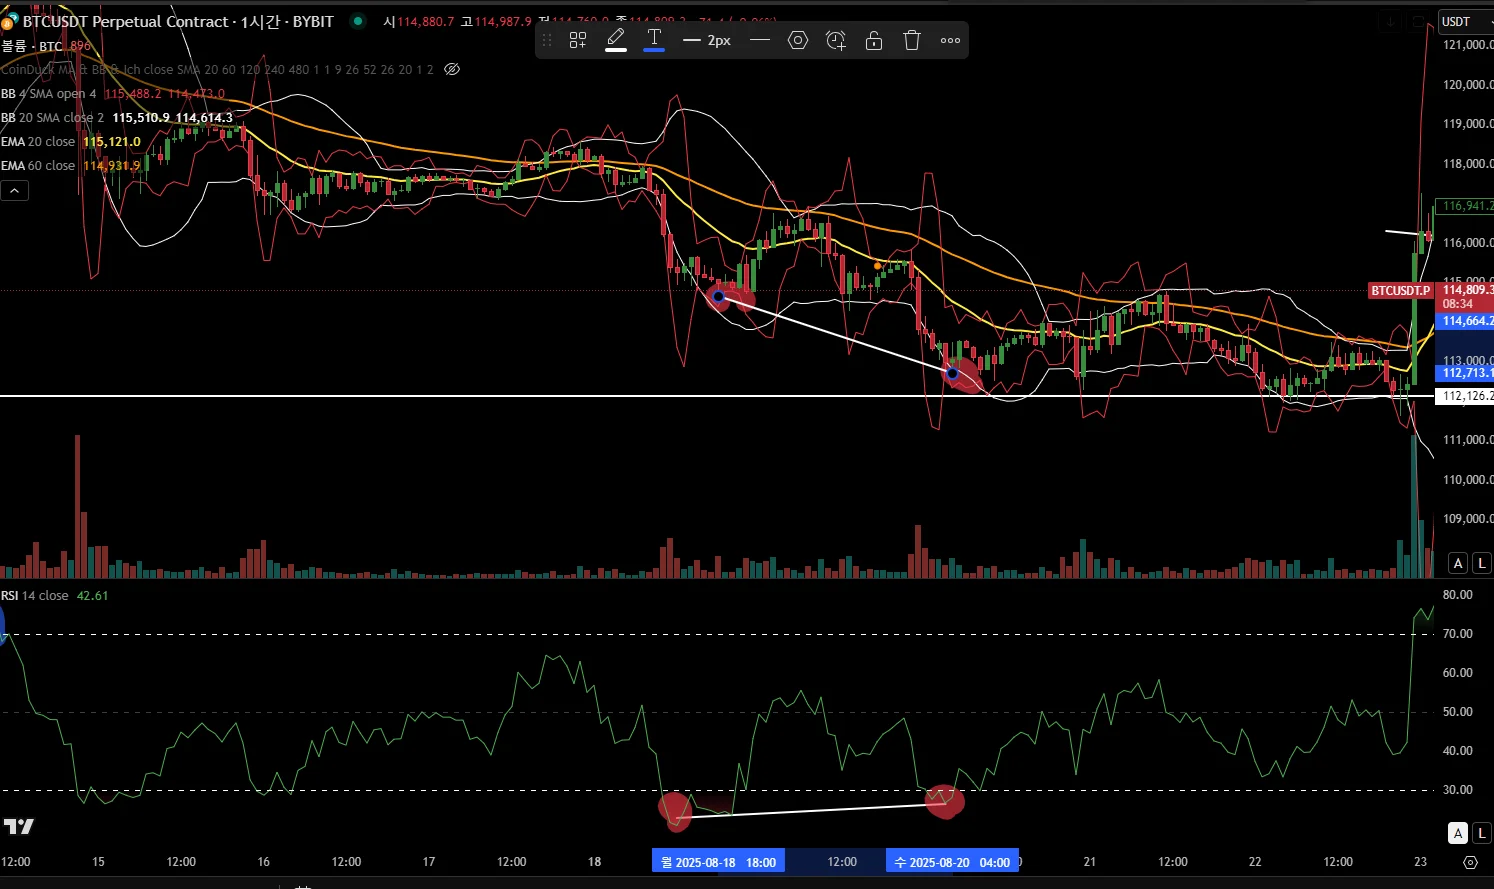Image resolution: width=1494 pixels, height=889 pixels.
Task: Select the EMA 60 close indicator legend
Action: click(x=38, y=166)
